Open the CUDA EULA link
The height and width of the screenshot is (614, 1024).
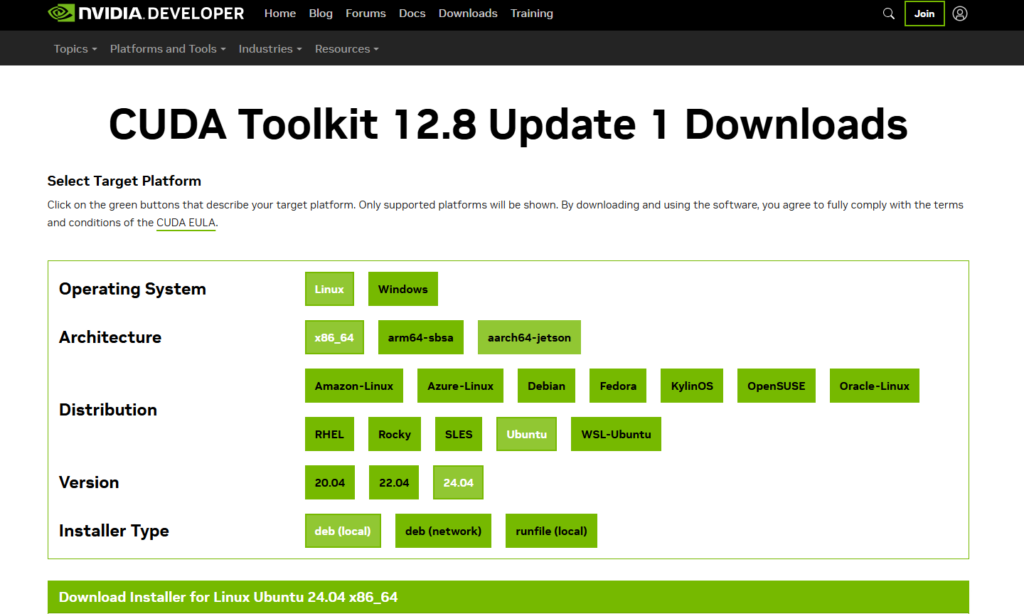click(185, 223)
